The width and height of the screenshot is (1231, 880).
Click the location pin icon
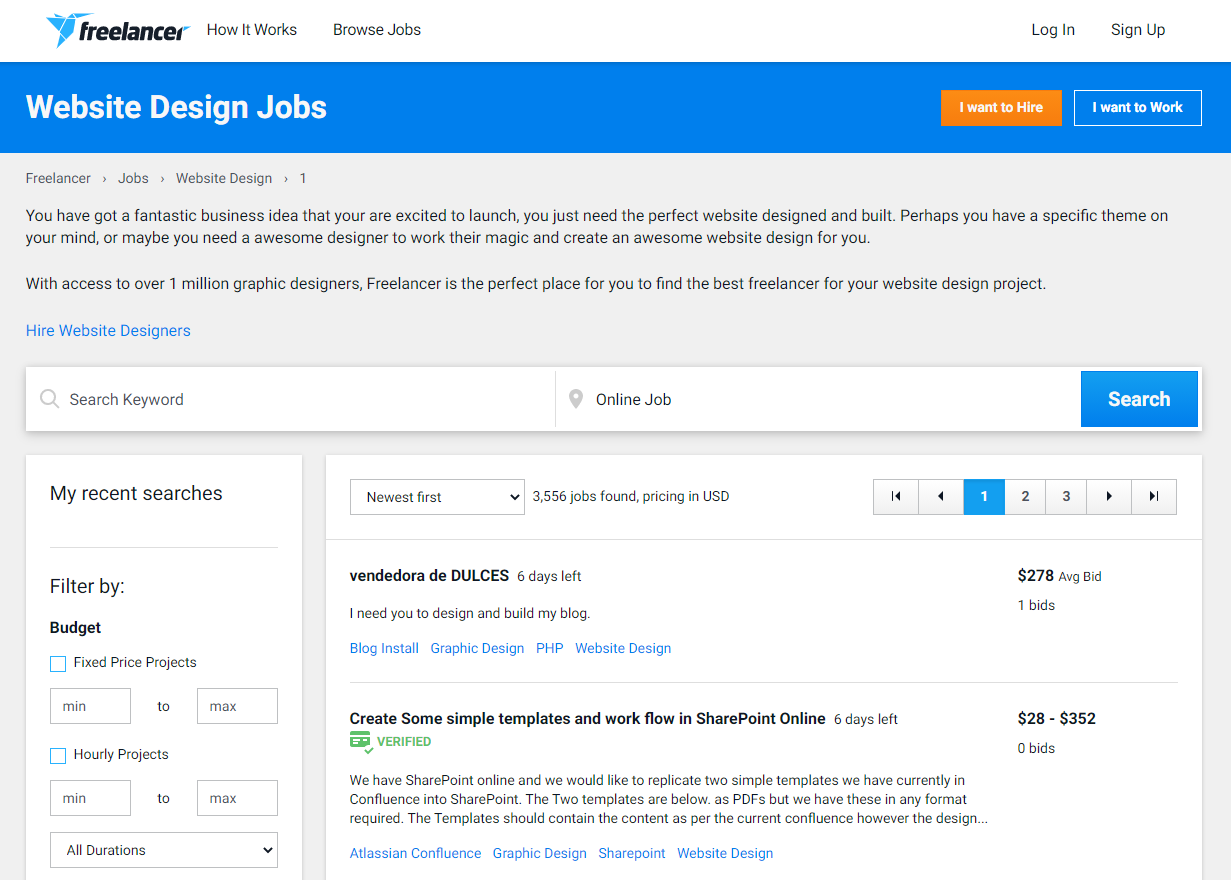(x=576, y=399)
